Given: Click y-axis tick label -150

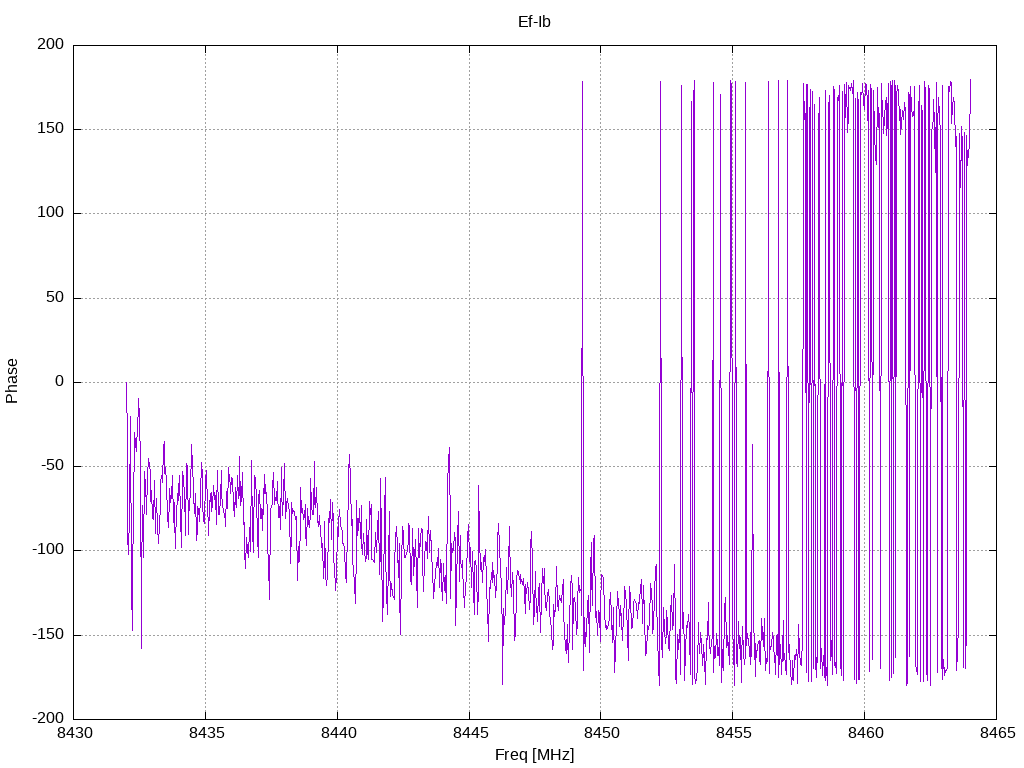Looking at the screenshot, I should (48, 634).
